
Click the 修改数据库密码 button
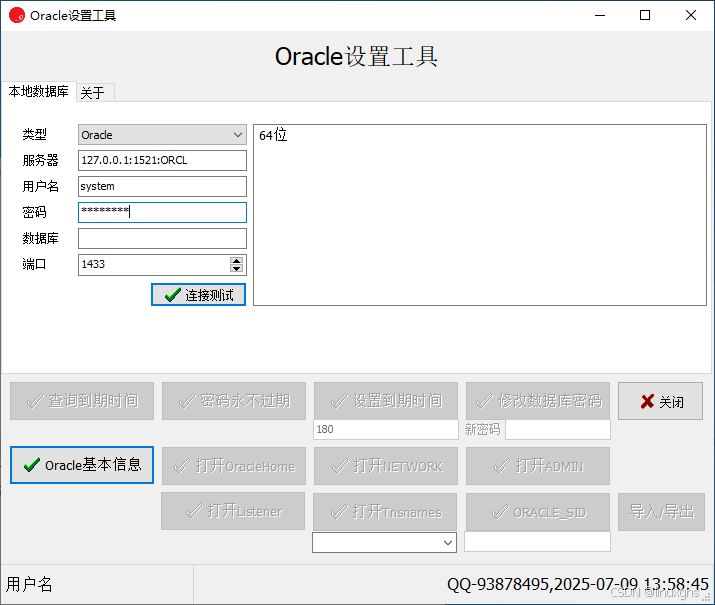coord(538,401)
